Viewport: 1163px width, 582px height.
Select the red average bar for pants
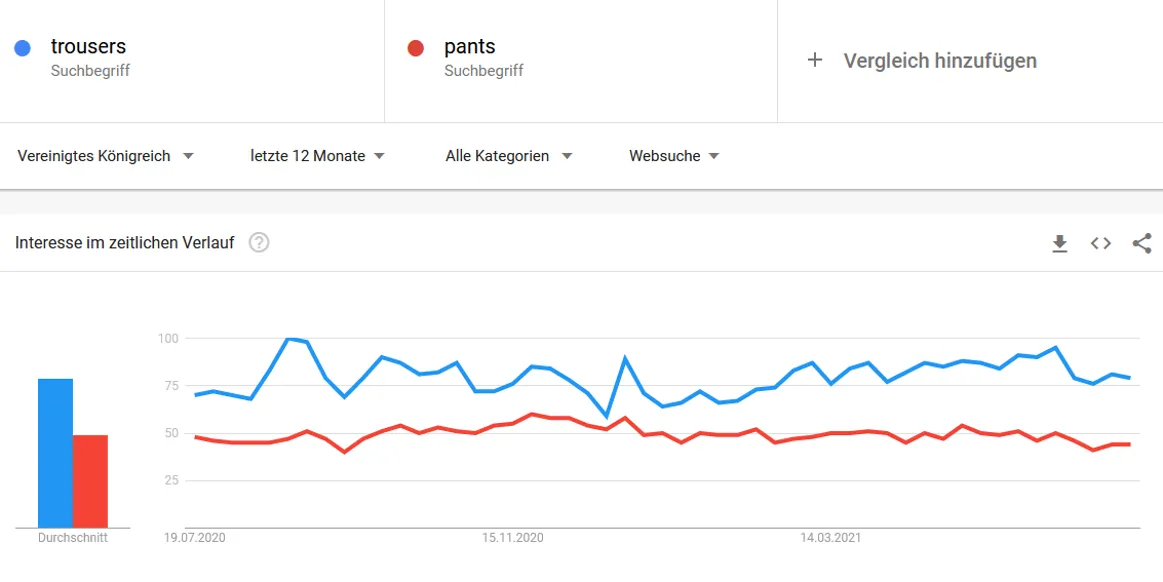coord(90,481)
